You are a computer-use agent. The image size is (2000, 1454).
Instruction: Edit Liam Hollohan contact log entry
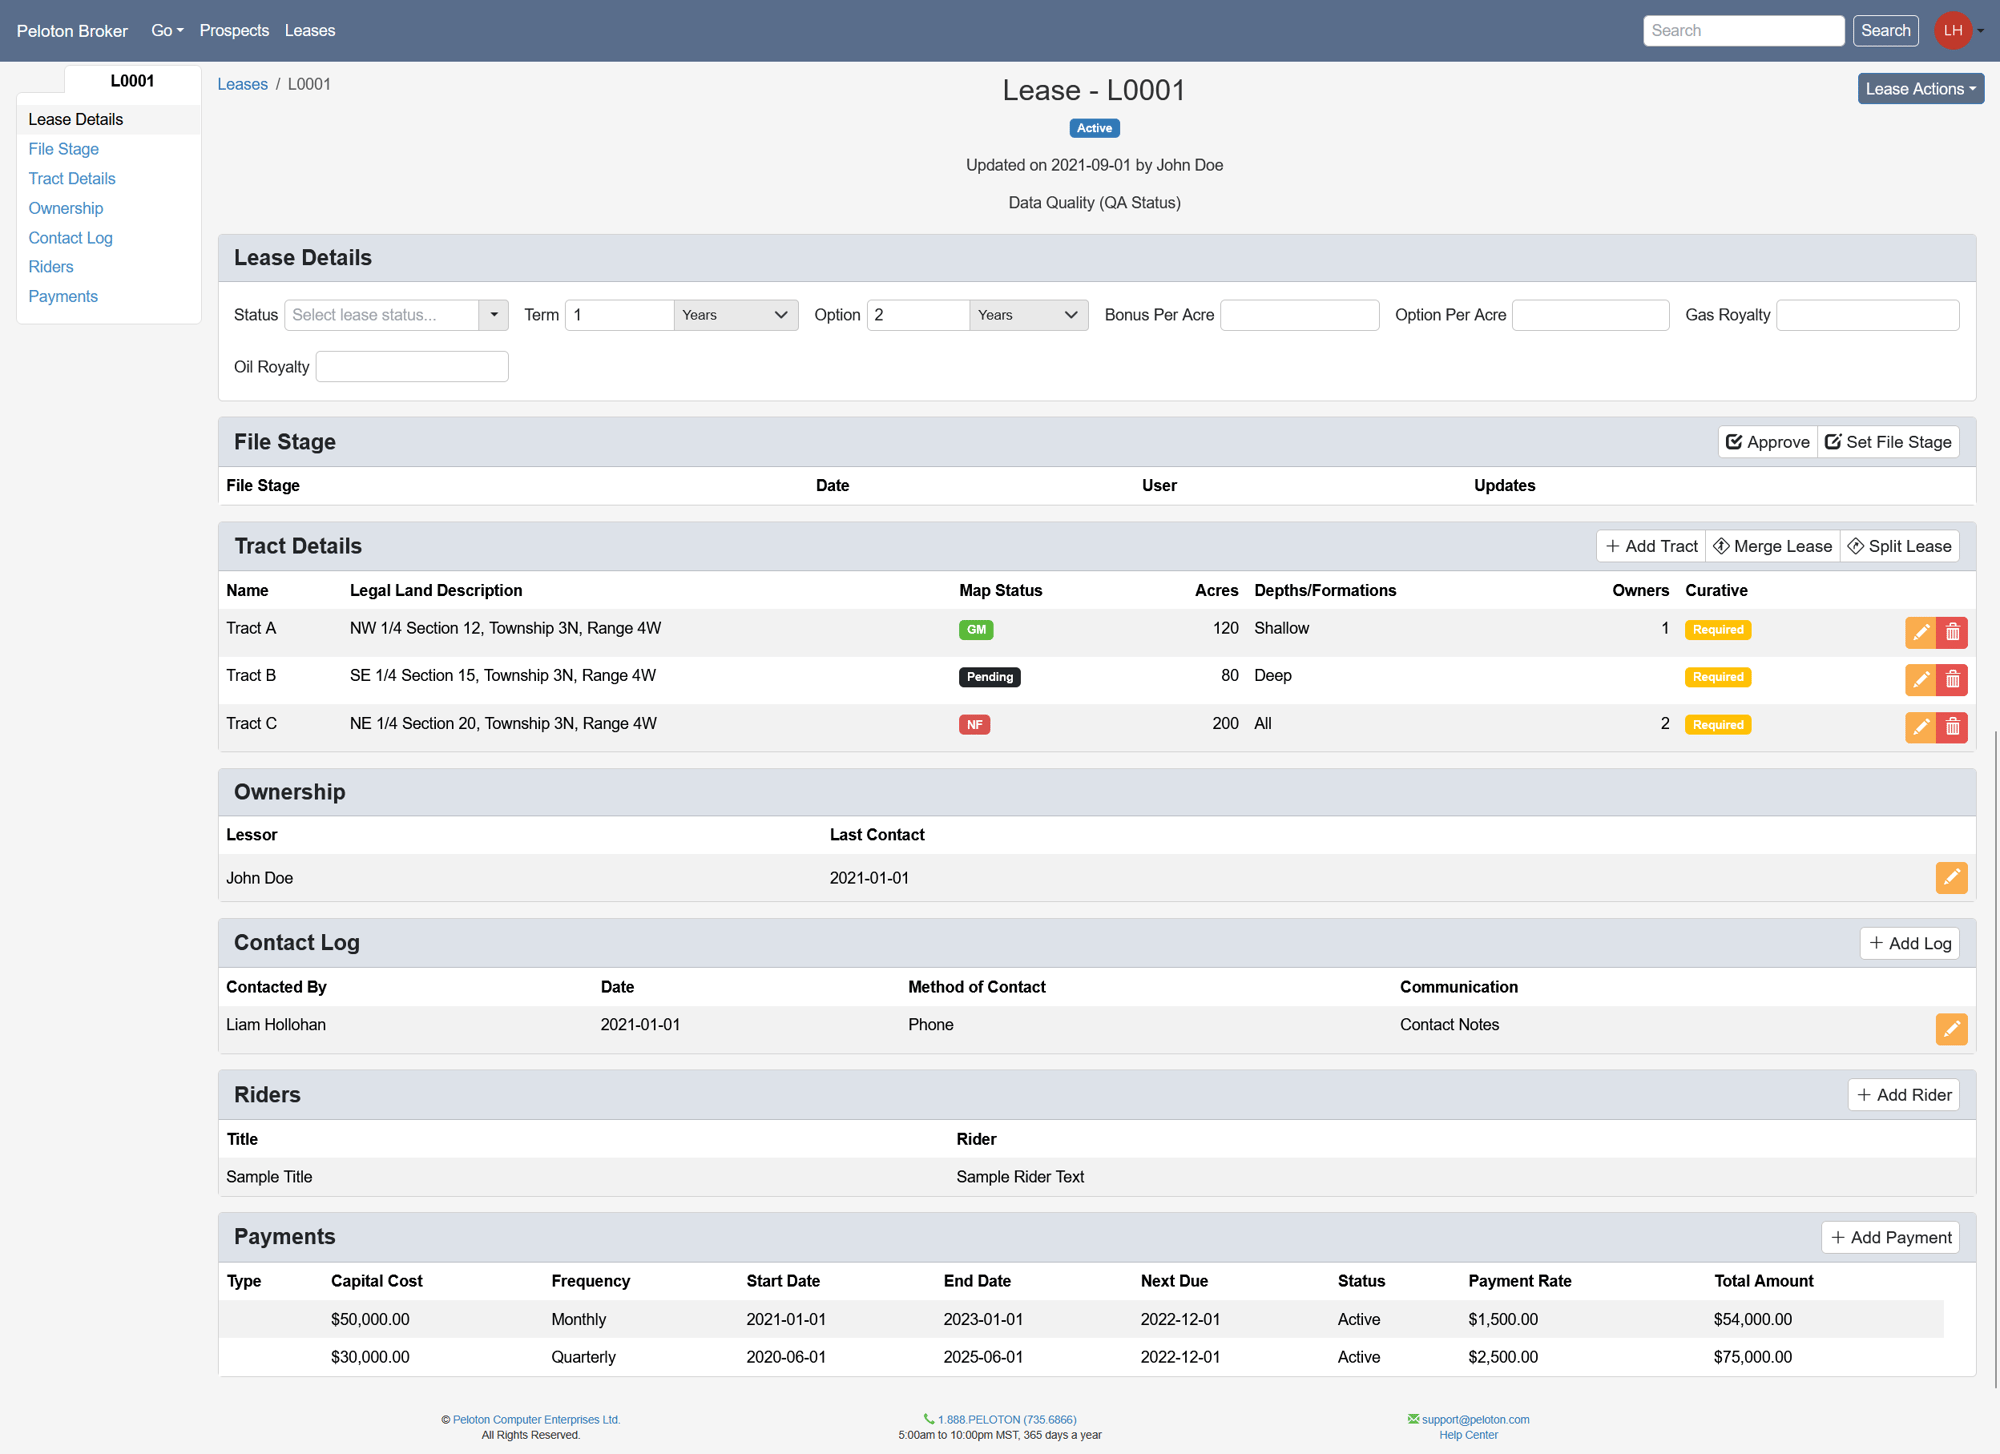(x=1951, y=1029)
